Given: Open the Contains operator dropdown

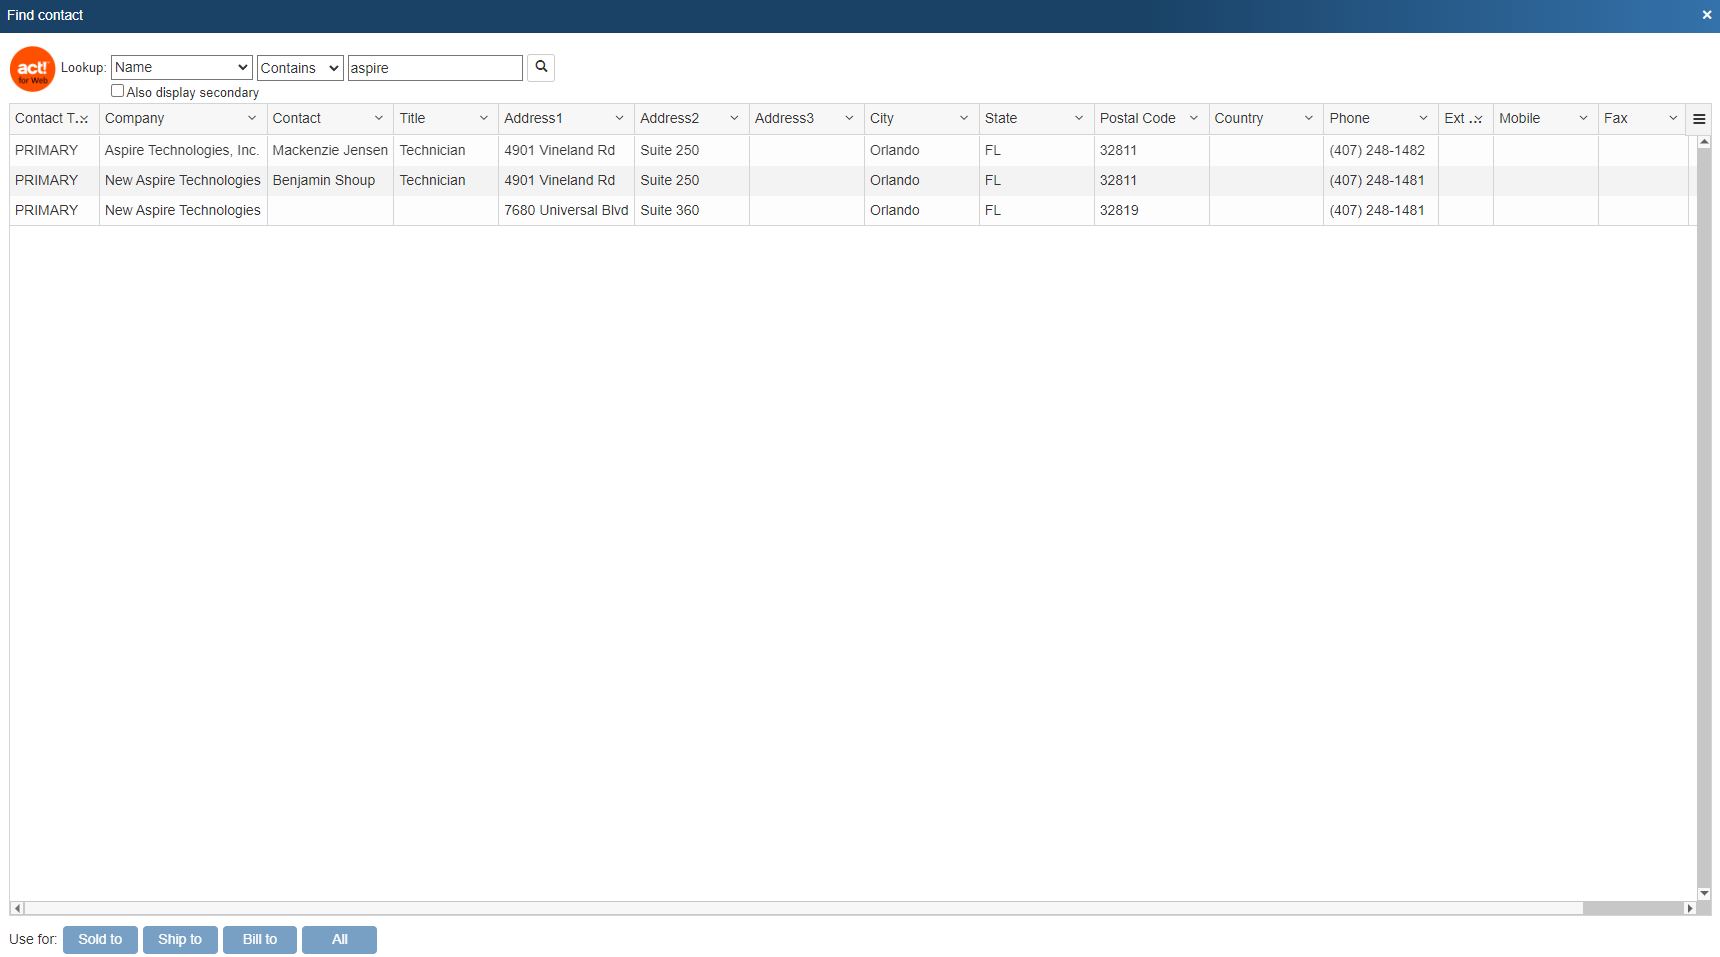Looking at the screenshot, I should coord(300,68).
